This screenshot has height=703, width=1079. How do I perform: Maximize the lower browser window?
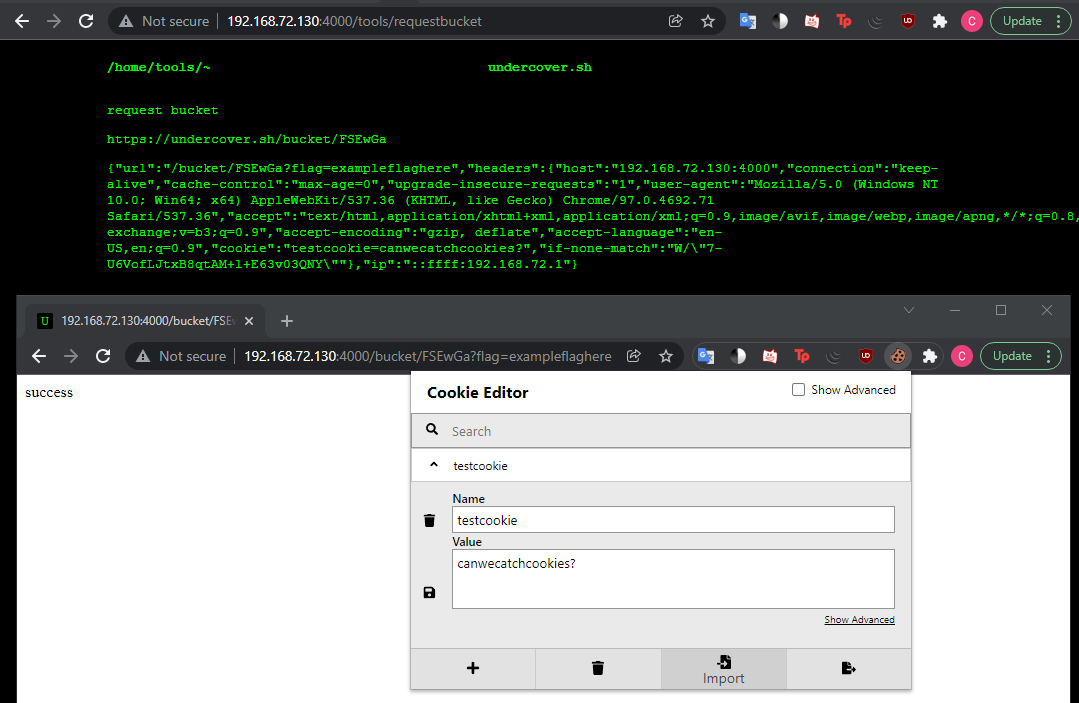click(1001, 310)
